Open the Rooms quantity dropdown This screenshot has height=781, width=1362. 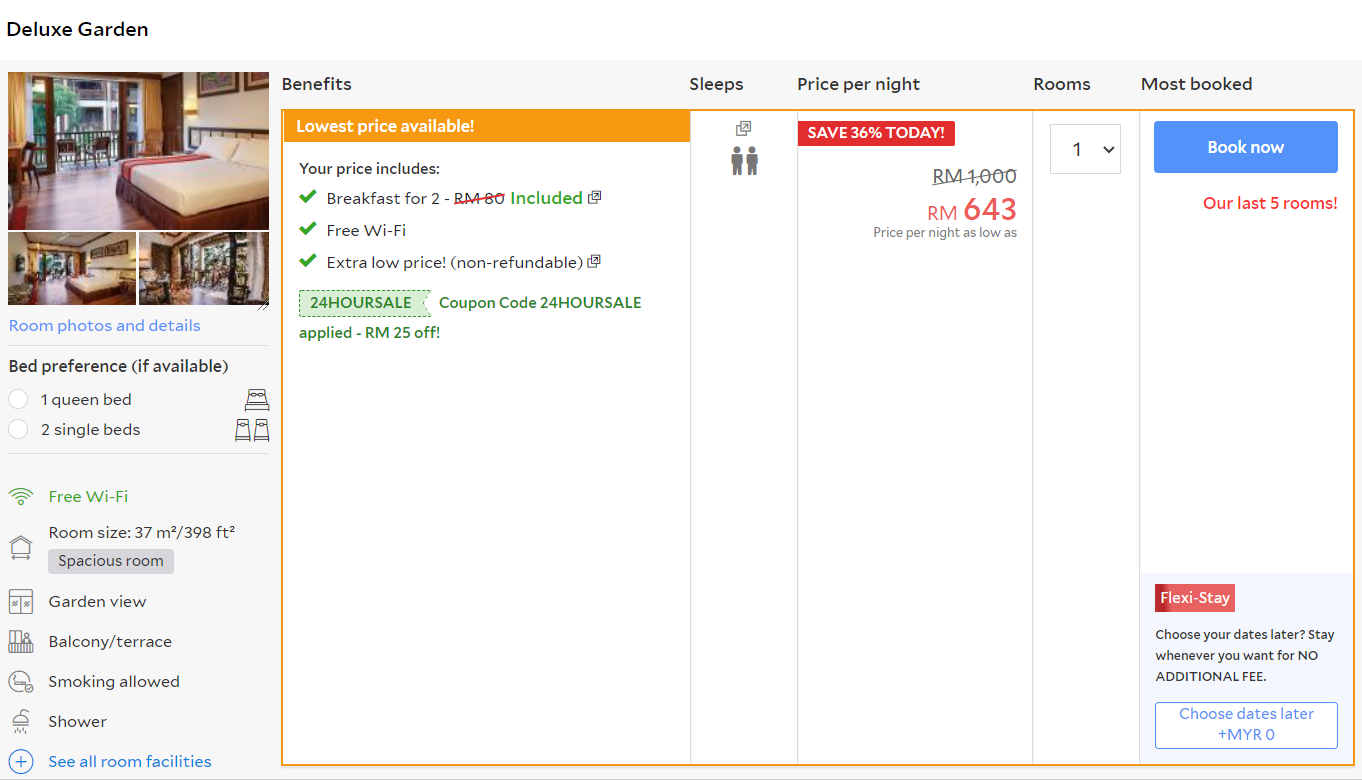tap(1085, 149)
